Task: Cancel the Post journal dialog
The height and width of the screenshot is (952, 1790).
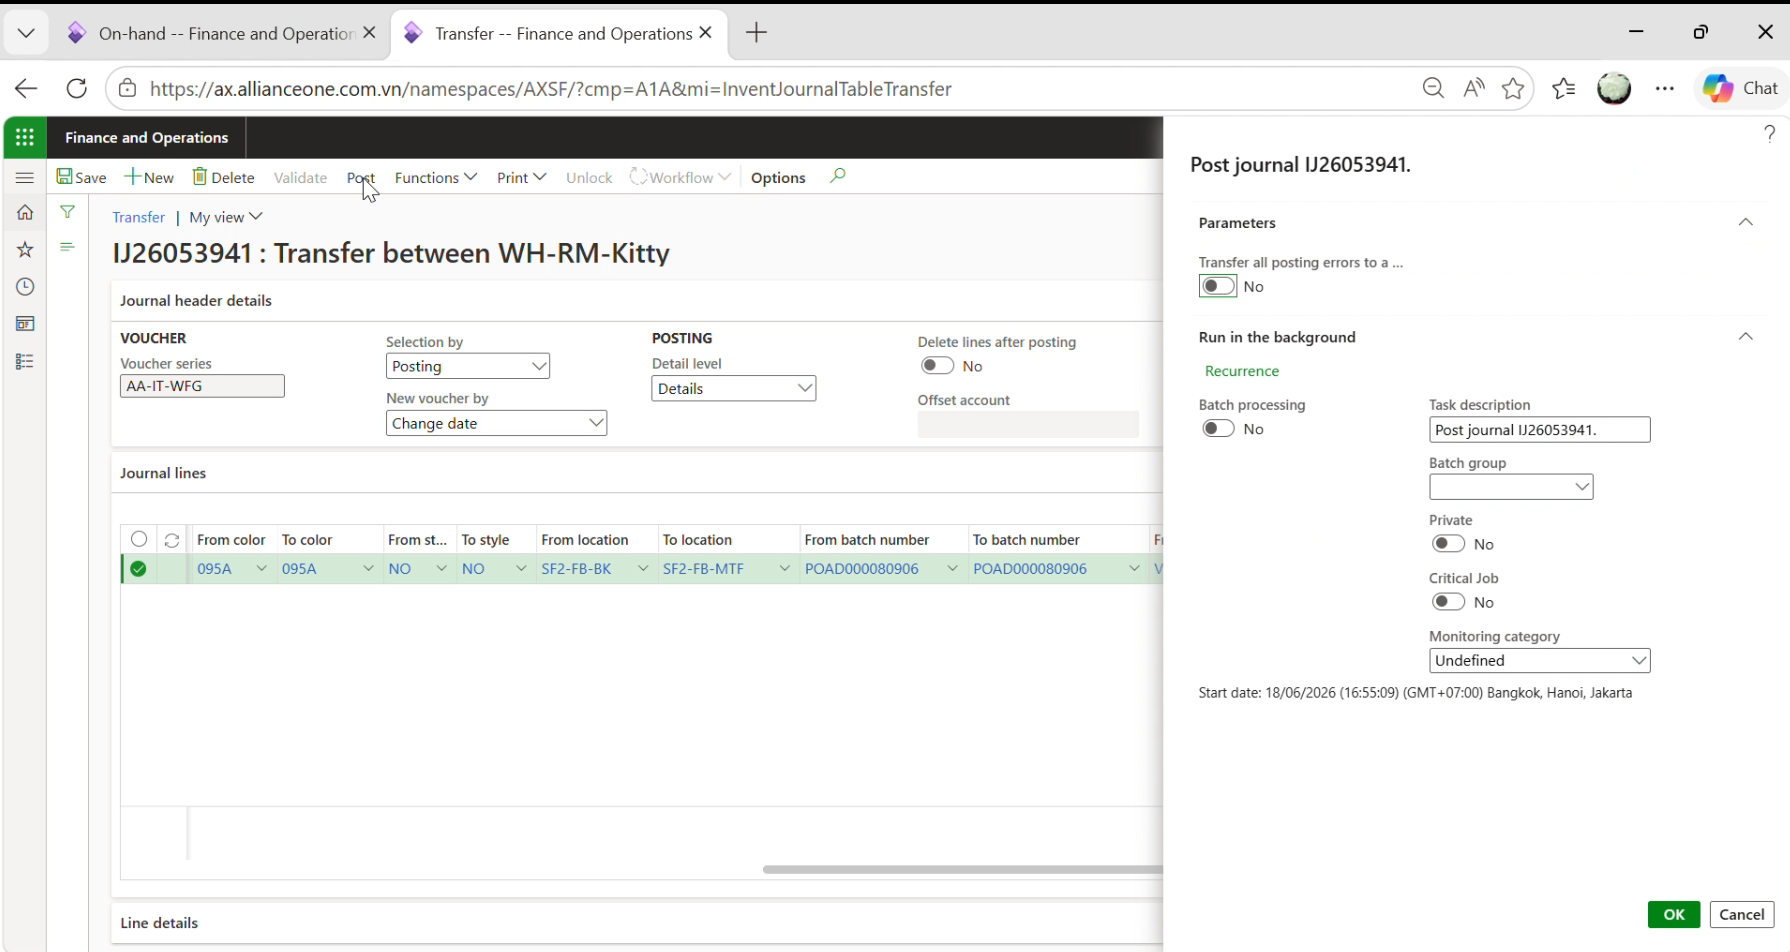Action: click(1742, 914)
